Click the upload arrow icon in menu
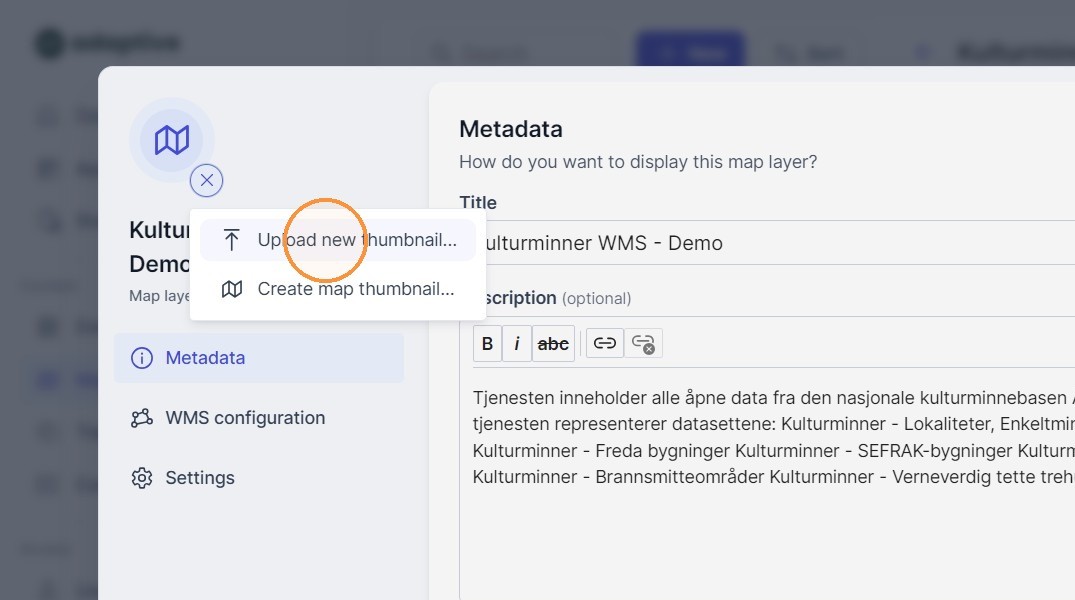Image resolution: width=1075 pixels, height=600 pixels. tap(232, 240)
